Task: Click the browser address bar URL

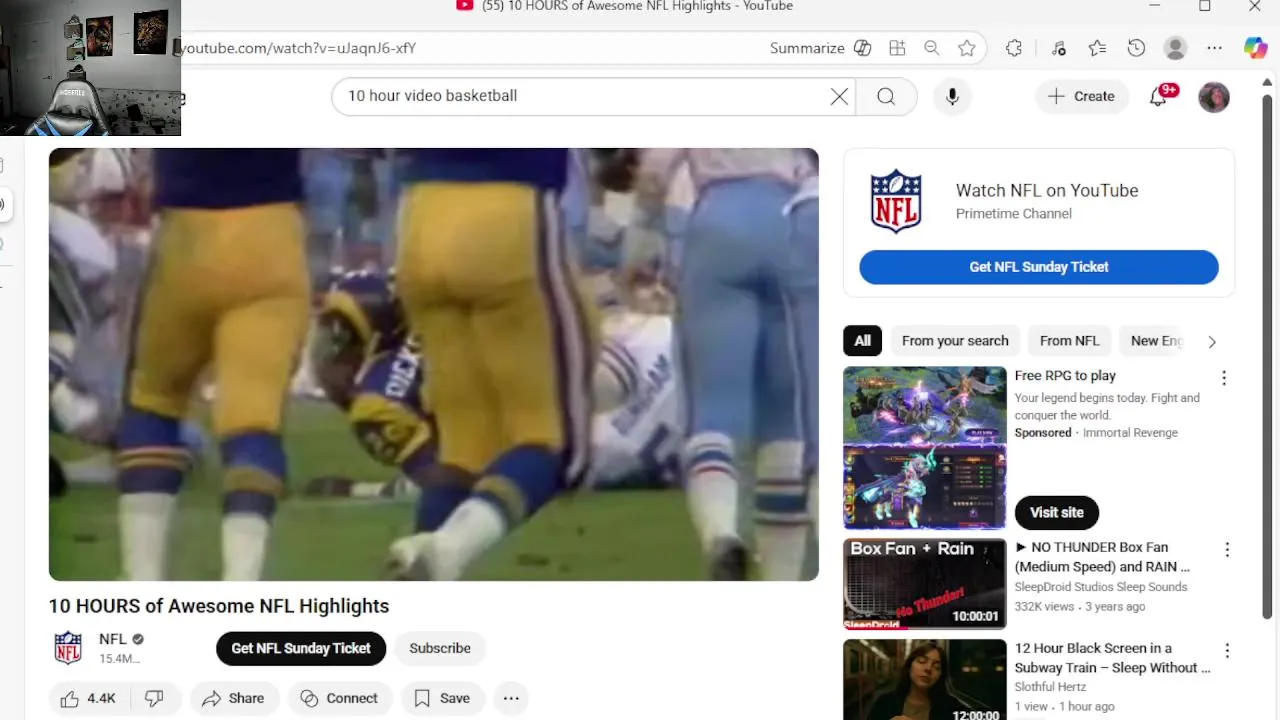Action: coord(298,48)
